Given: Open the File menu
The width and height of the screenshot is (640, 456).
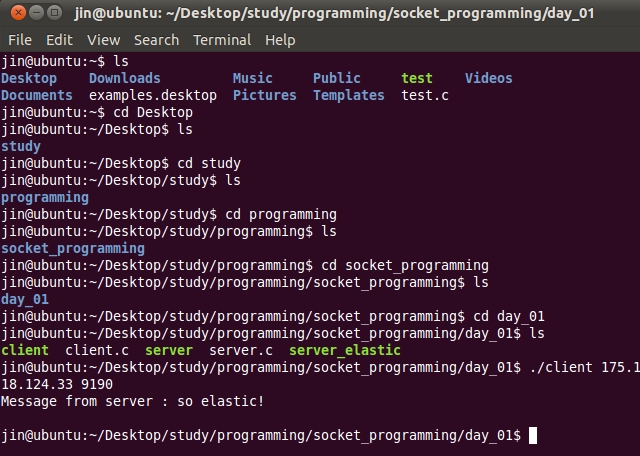Looking at the screenshot, I should (x=20, y=40).
